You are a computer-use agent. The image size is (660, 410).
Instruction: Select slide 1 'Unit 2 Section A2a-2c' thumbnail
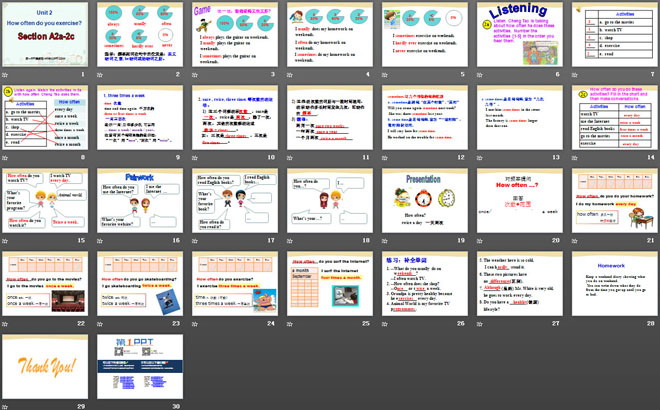point(45,34)
